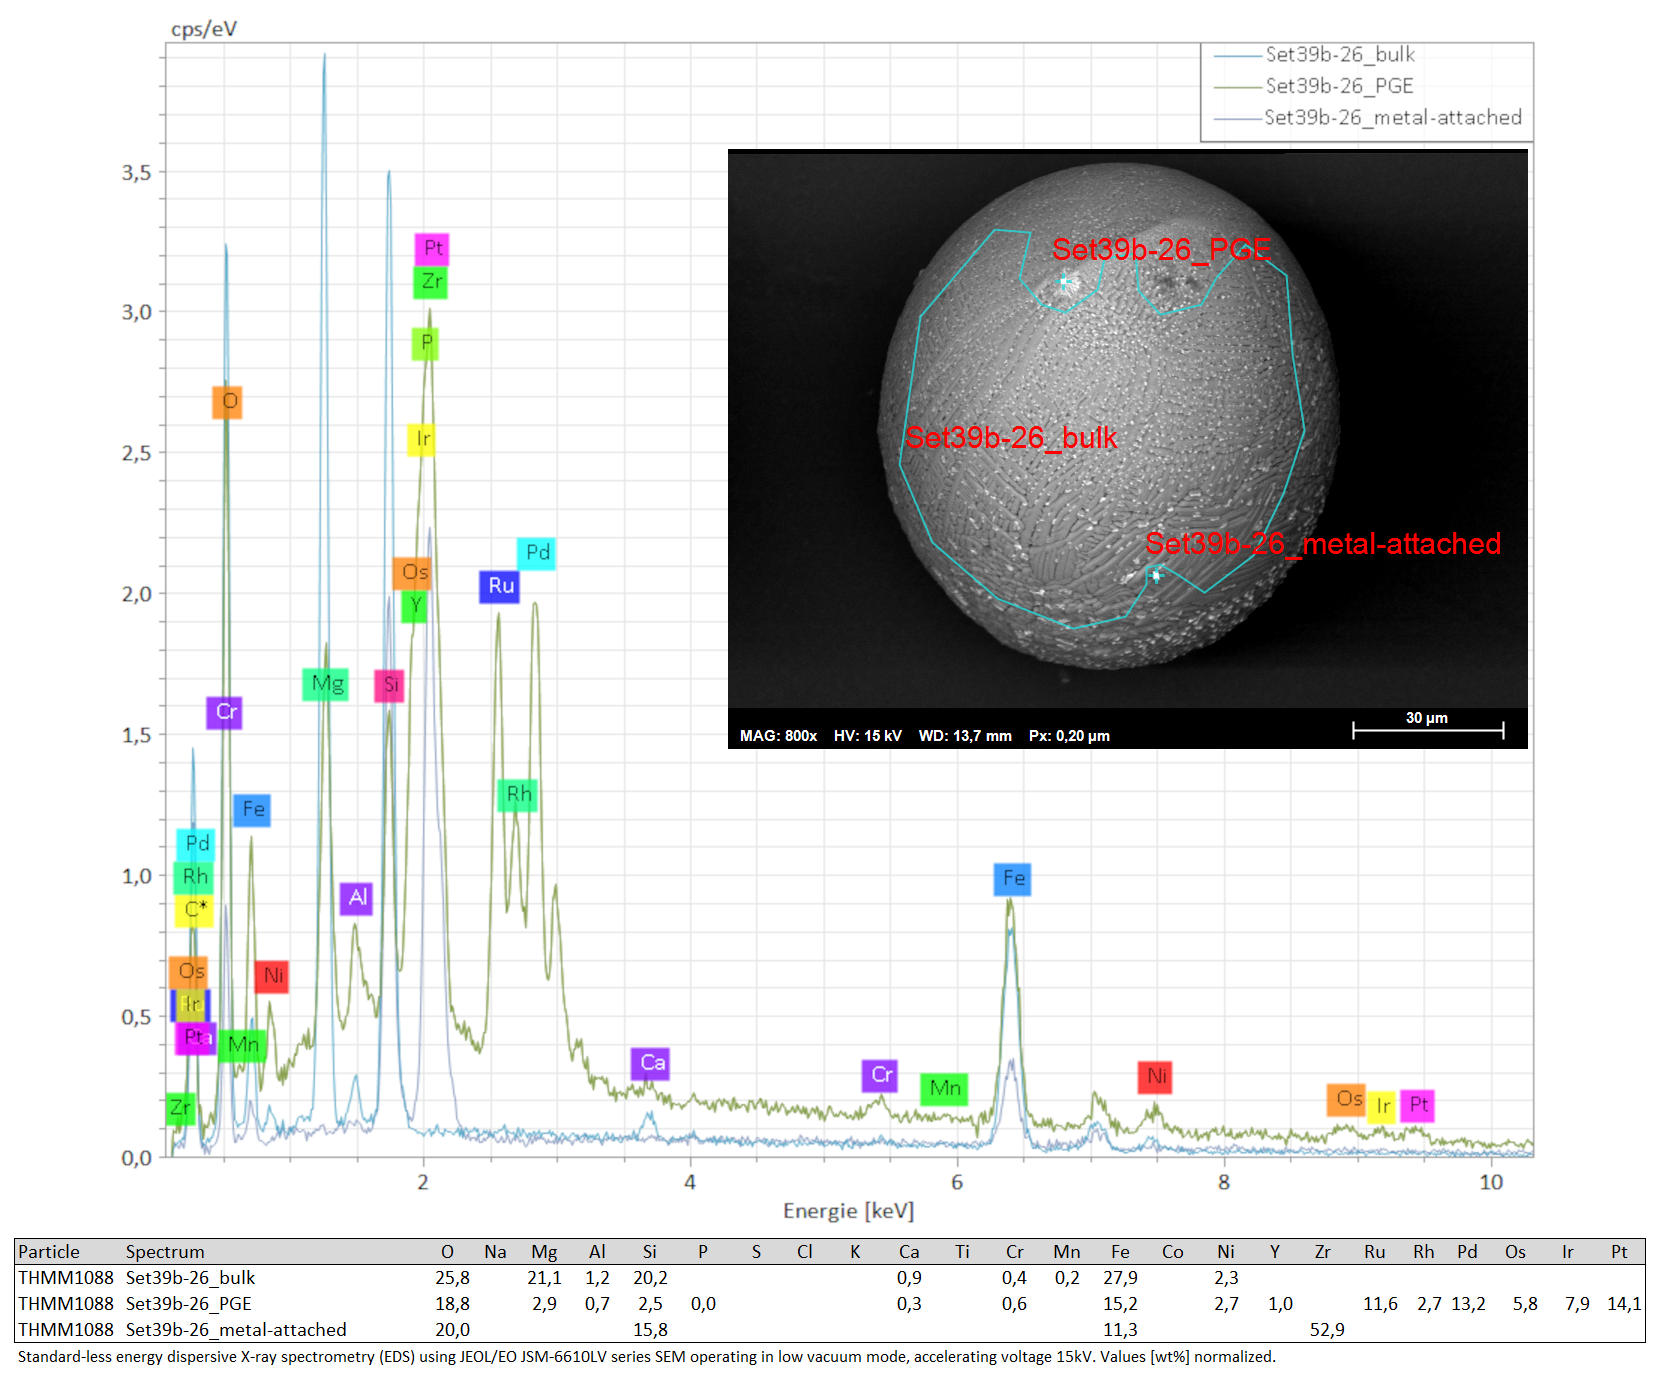Click the WD: 13,7 mm text in the SEM info bar

[x=965, y=736]
